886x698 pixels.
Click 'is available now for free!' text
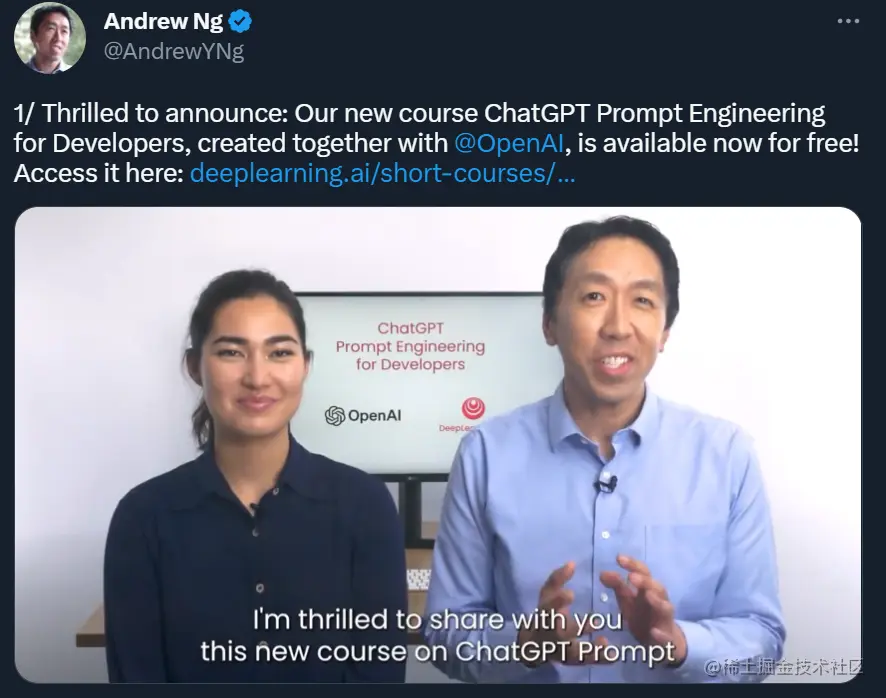point(719,143)
